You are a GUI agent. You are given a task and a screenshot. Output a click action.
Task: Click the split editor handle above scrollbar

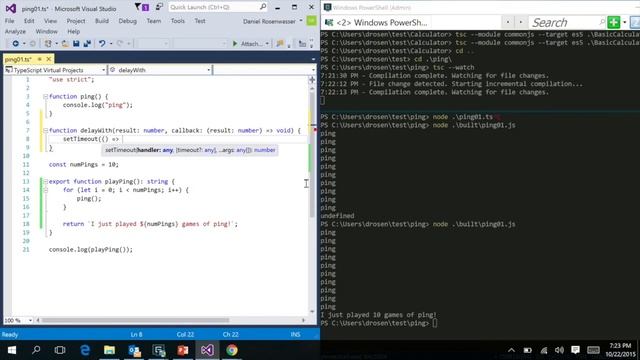(312, 80)
